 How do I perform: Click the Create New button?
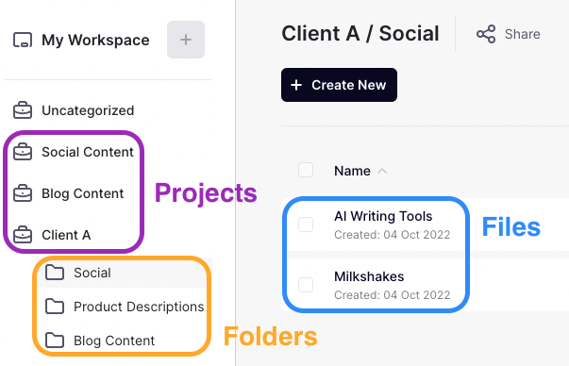pos(339,85)
